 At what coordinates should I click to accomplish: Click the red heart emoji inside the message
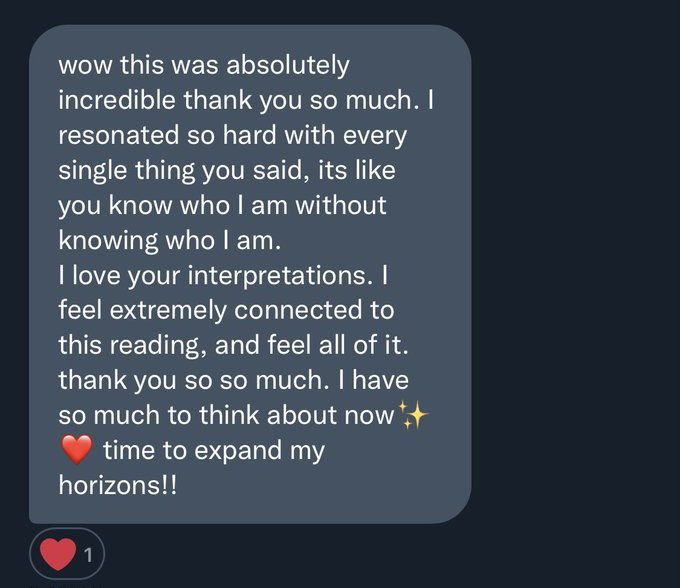click(x=77, y=450)
